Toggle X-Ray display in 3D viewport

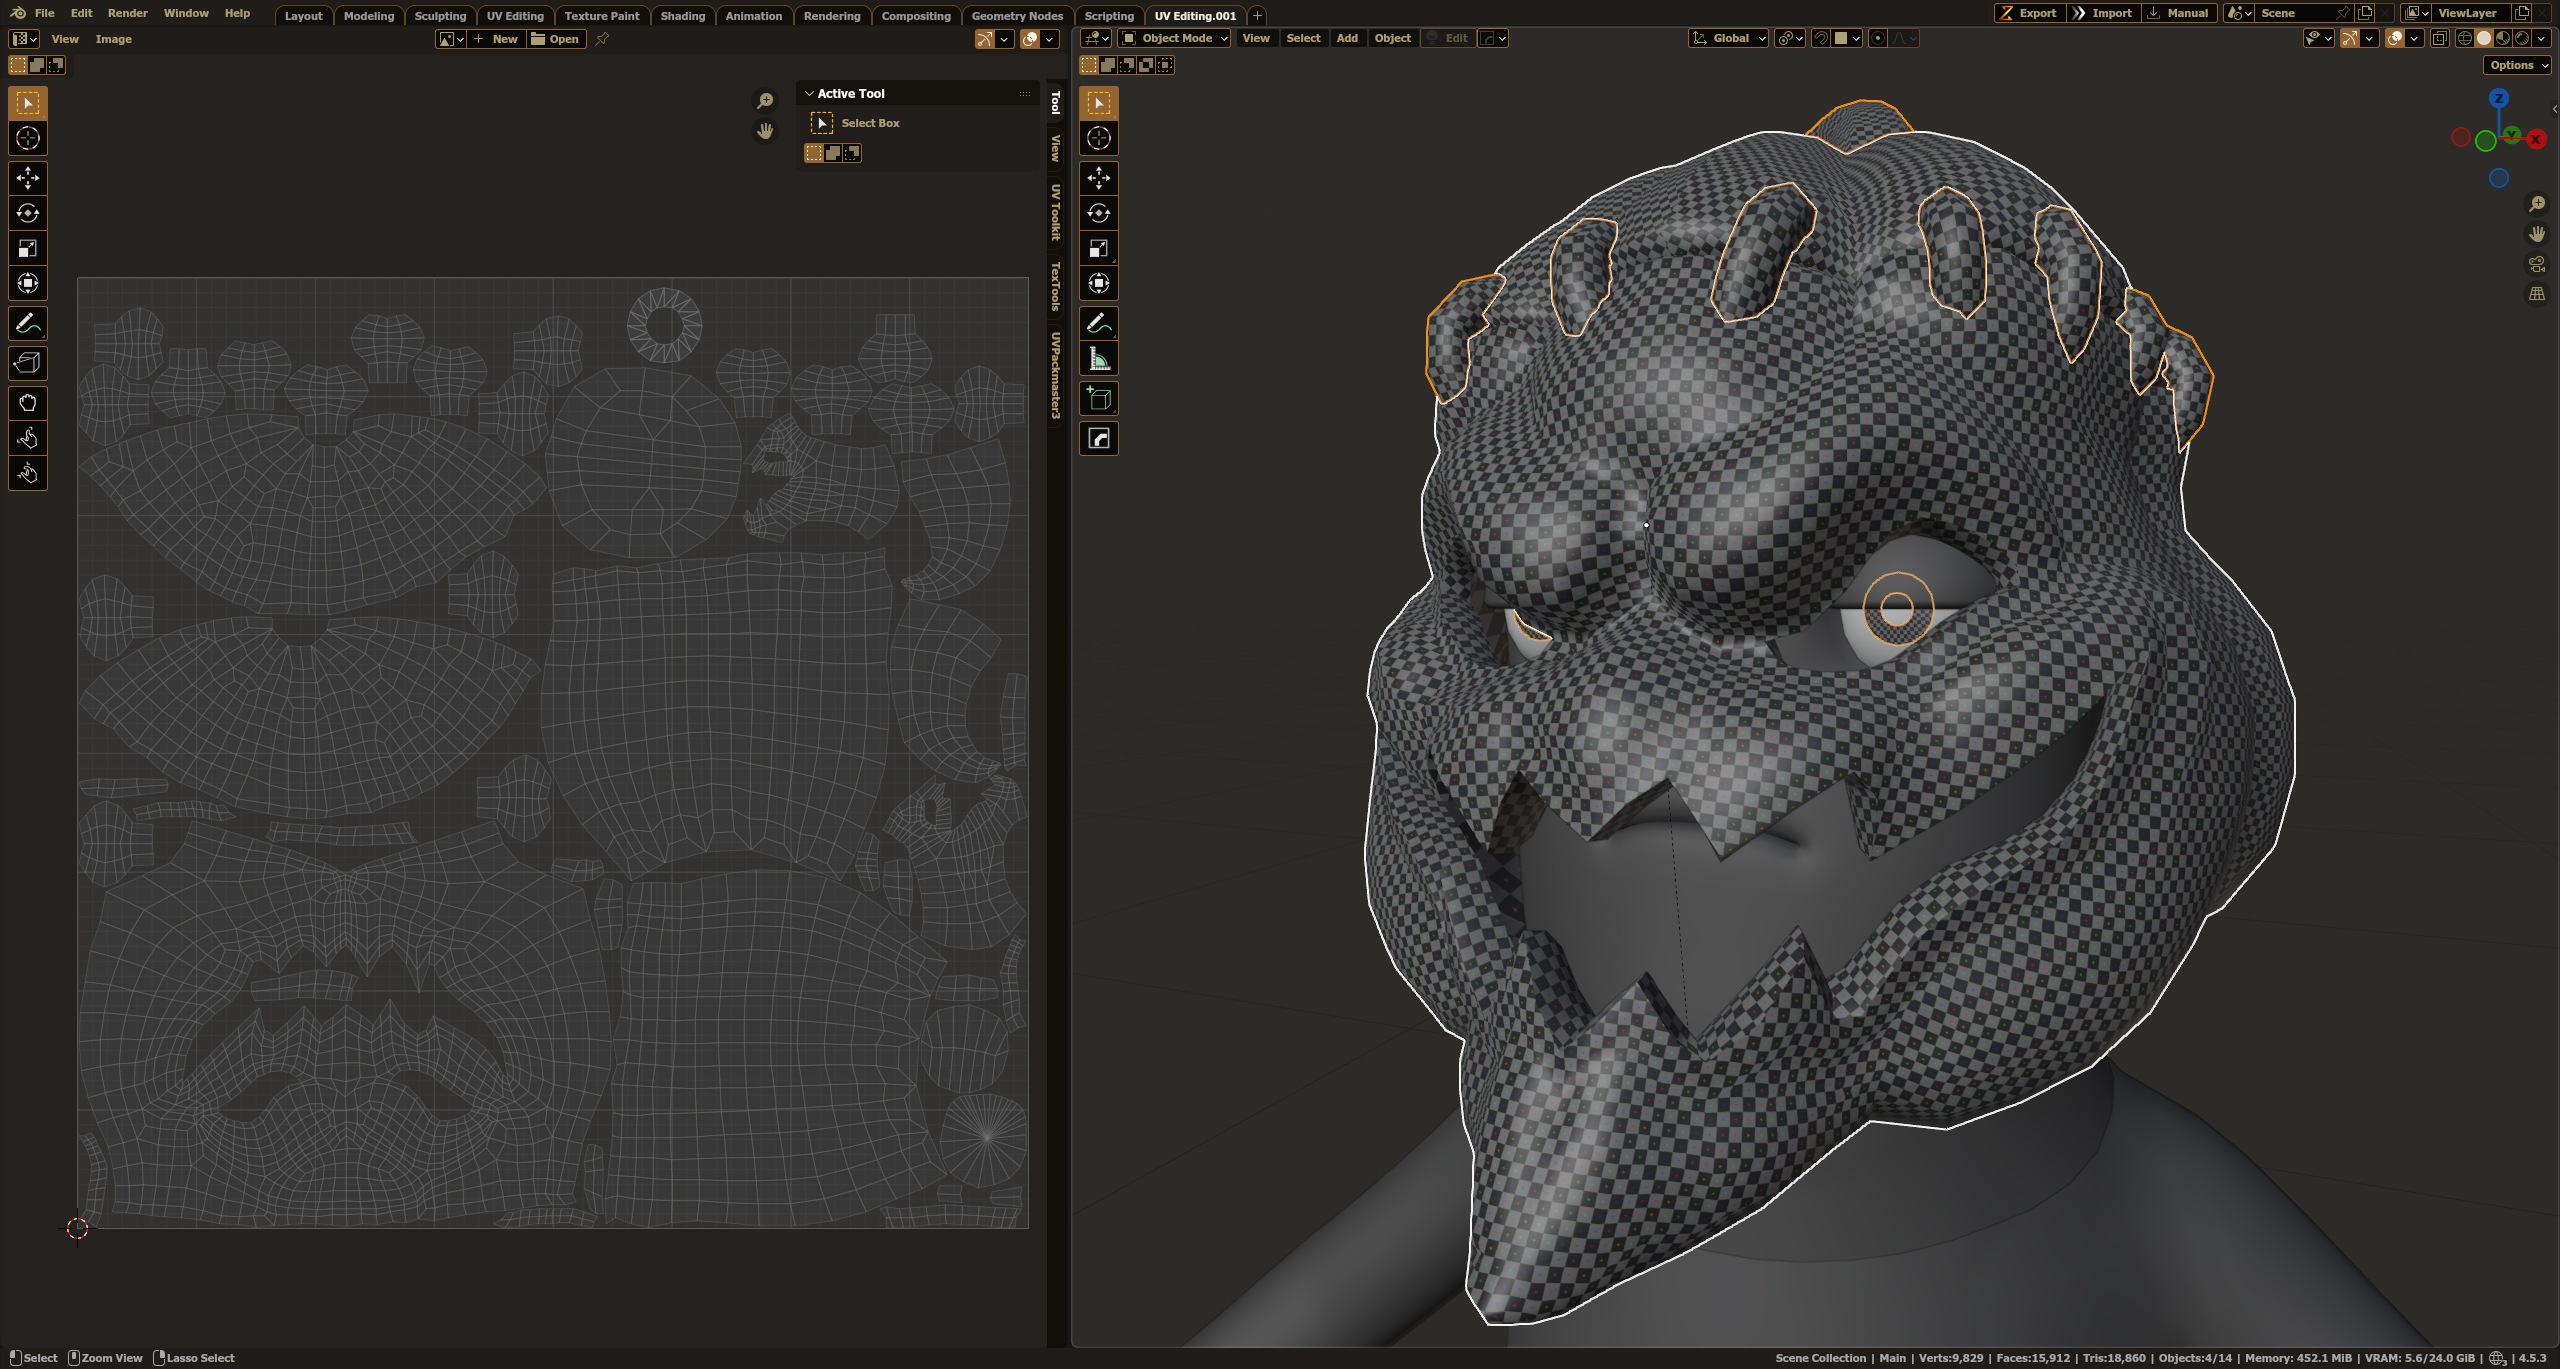coord(2440,38)
